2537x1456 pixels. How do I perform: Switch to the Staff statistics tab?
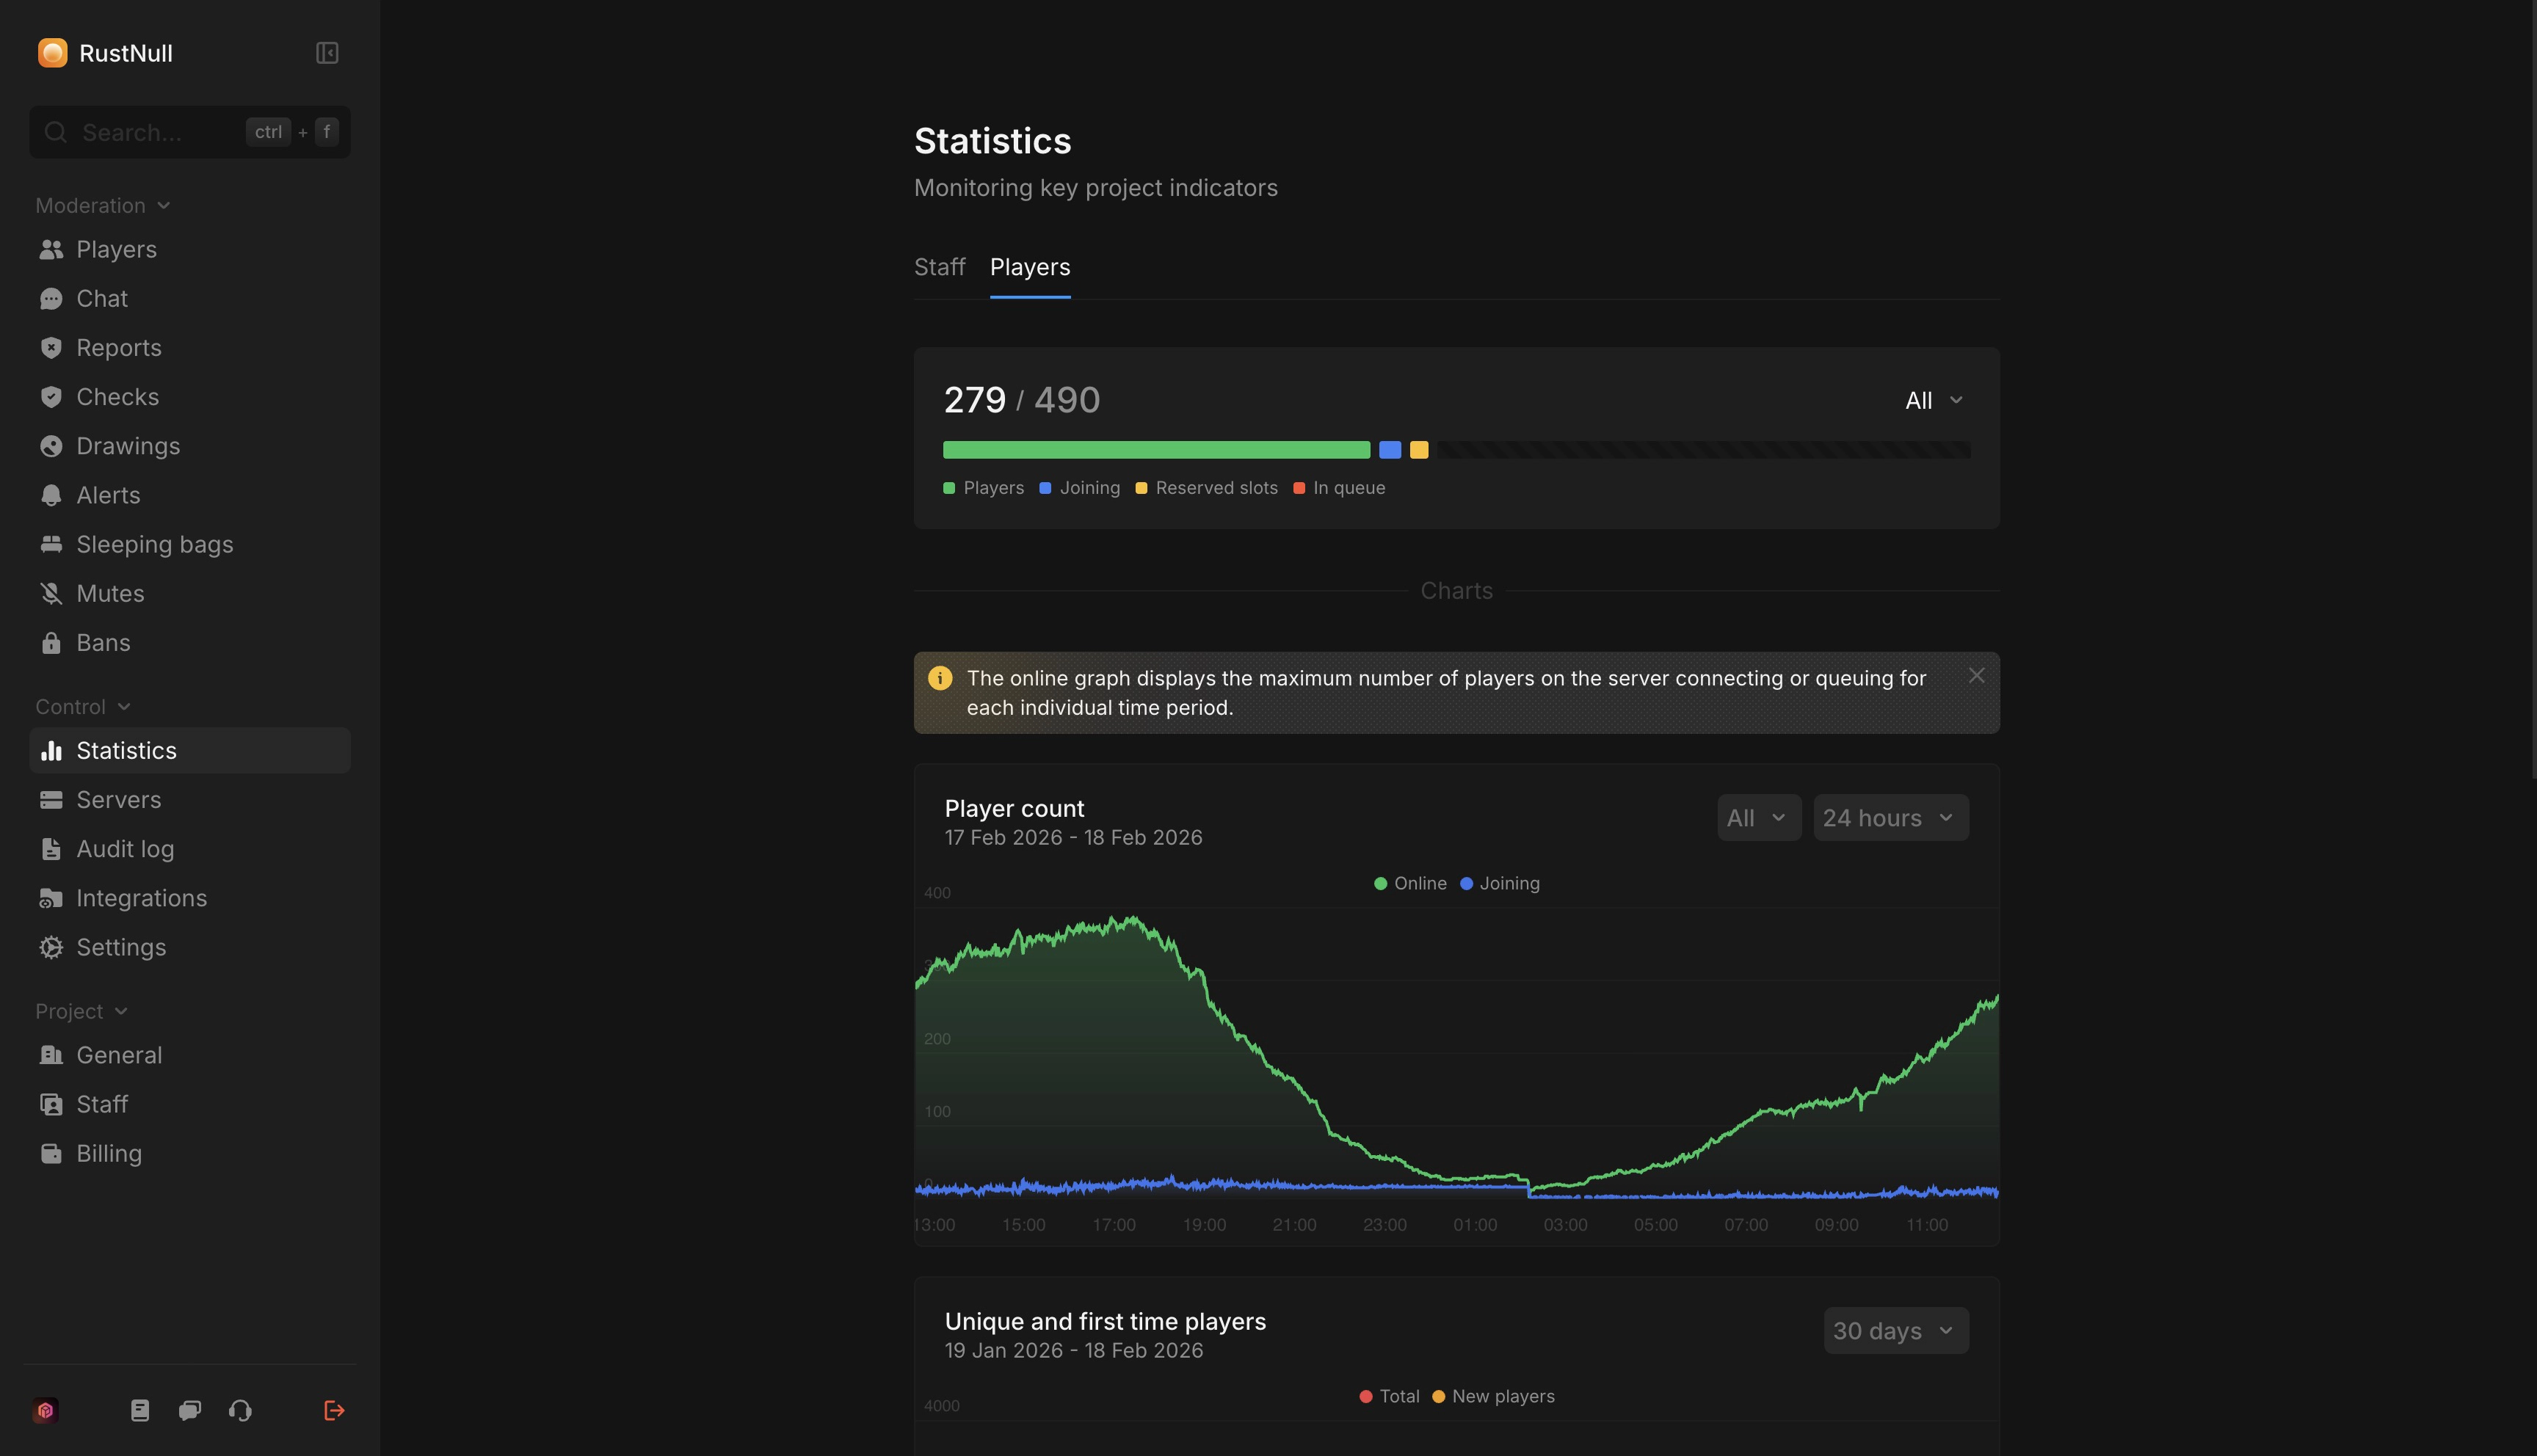coord(939,267)
